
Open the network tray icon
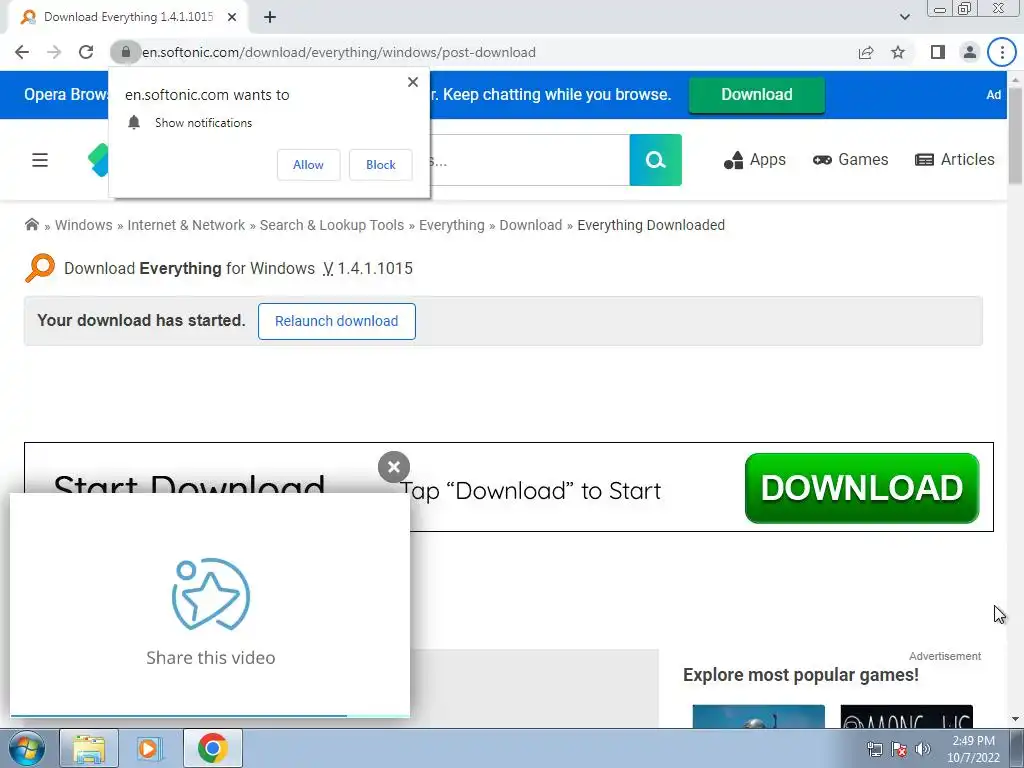pos(874,749)
